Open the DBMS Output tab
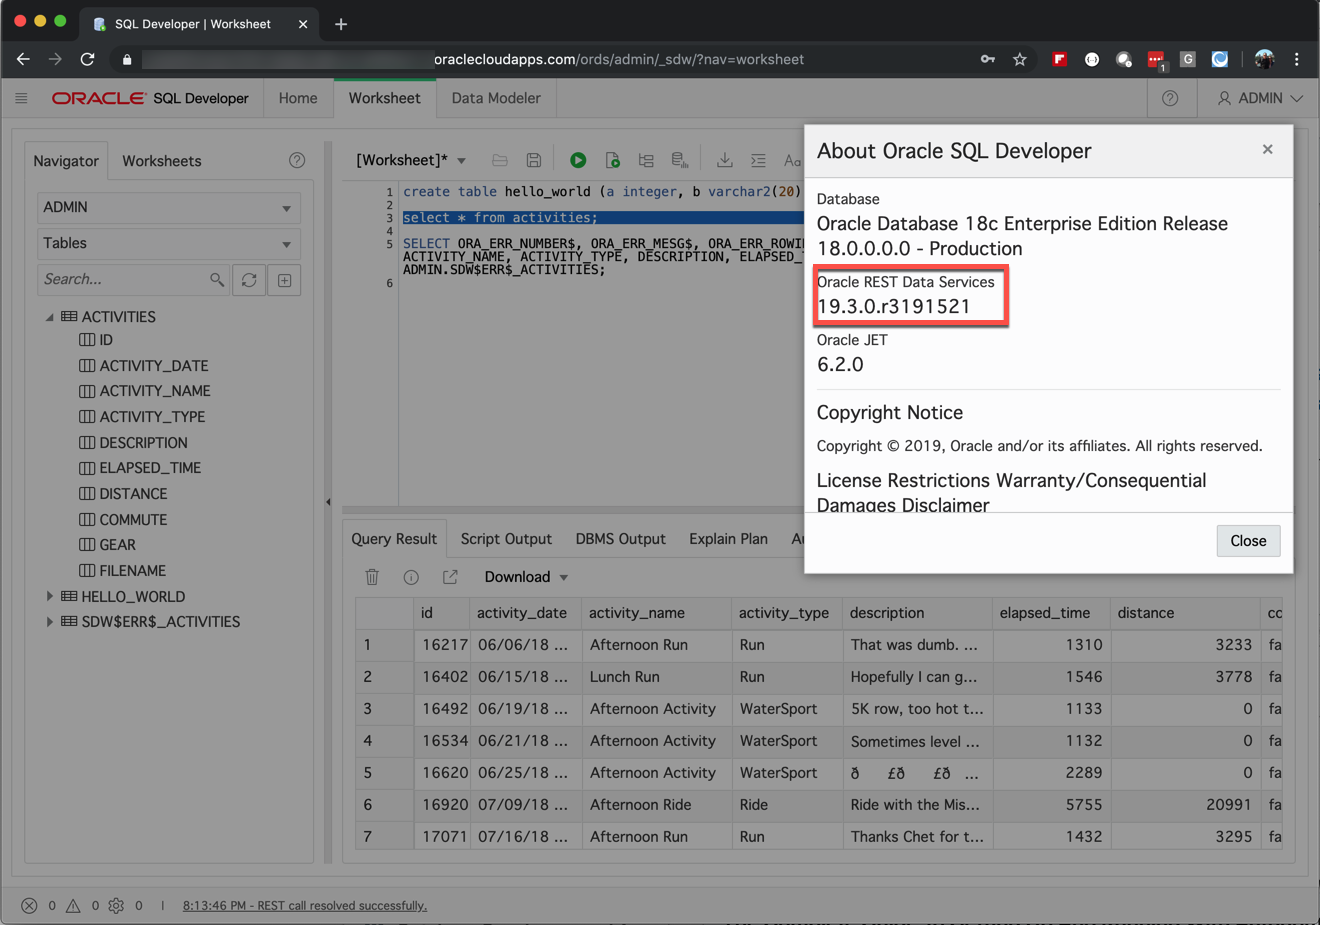The width and height of the screenshot is (1320, 925). [620, 539]
